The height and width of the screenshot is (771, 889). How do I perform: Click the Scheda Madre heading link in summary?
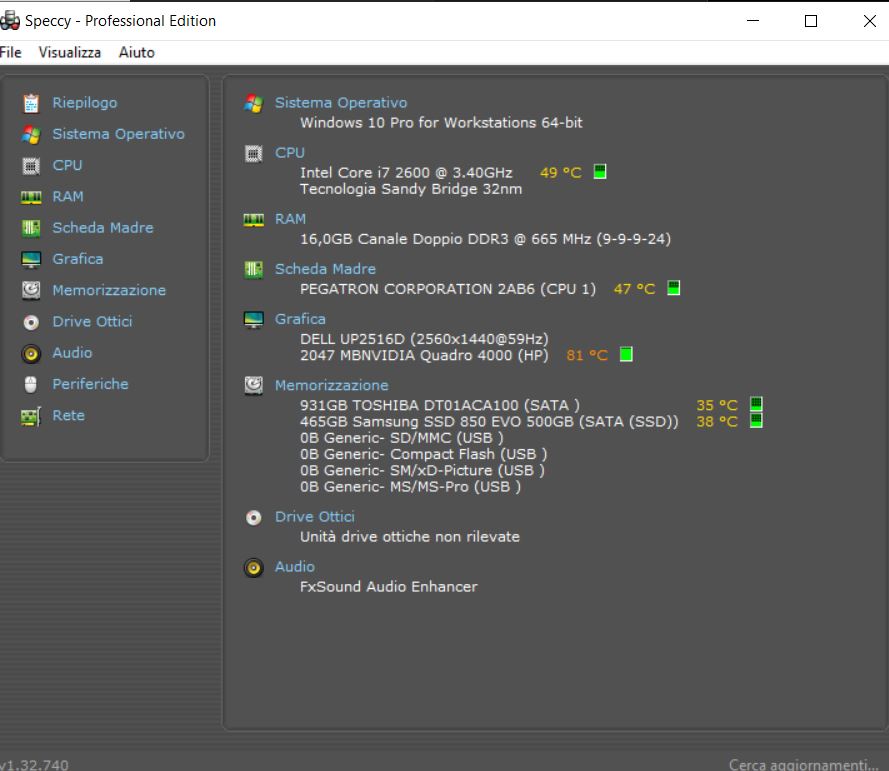[x=325, y=269]
